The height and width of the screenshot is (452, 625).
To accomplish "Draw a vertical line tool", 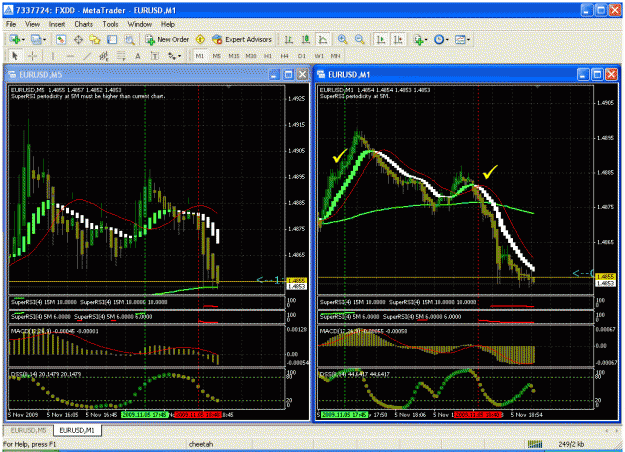I will (53, 56).
